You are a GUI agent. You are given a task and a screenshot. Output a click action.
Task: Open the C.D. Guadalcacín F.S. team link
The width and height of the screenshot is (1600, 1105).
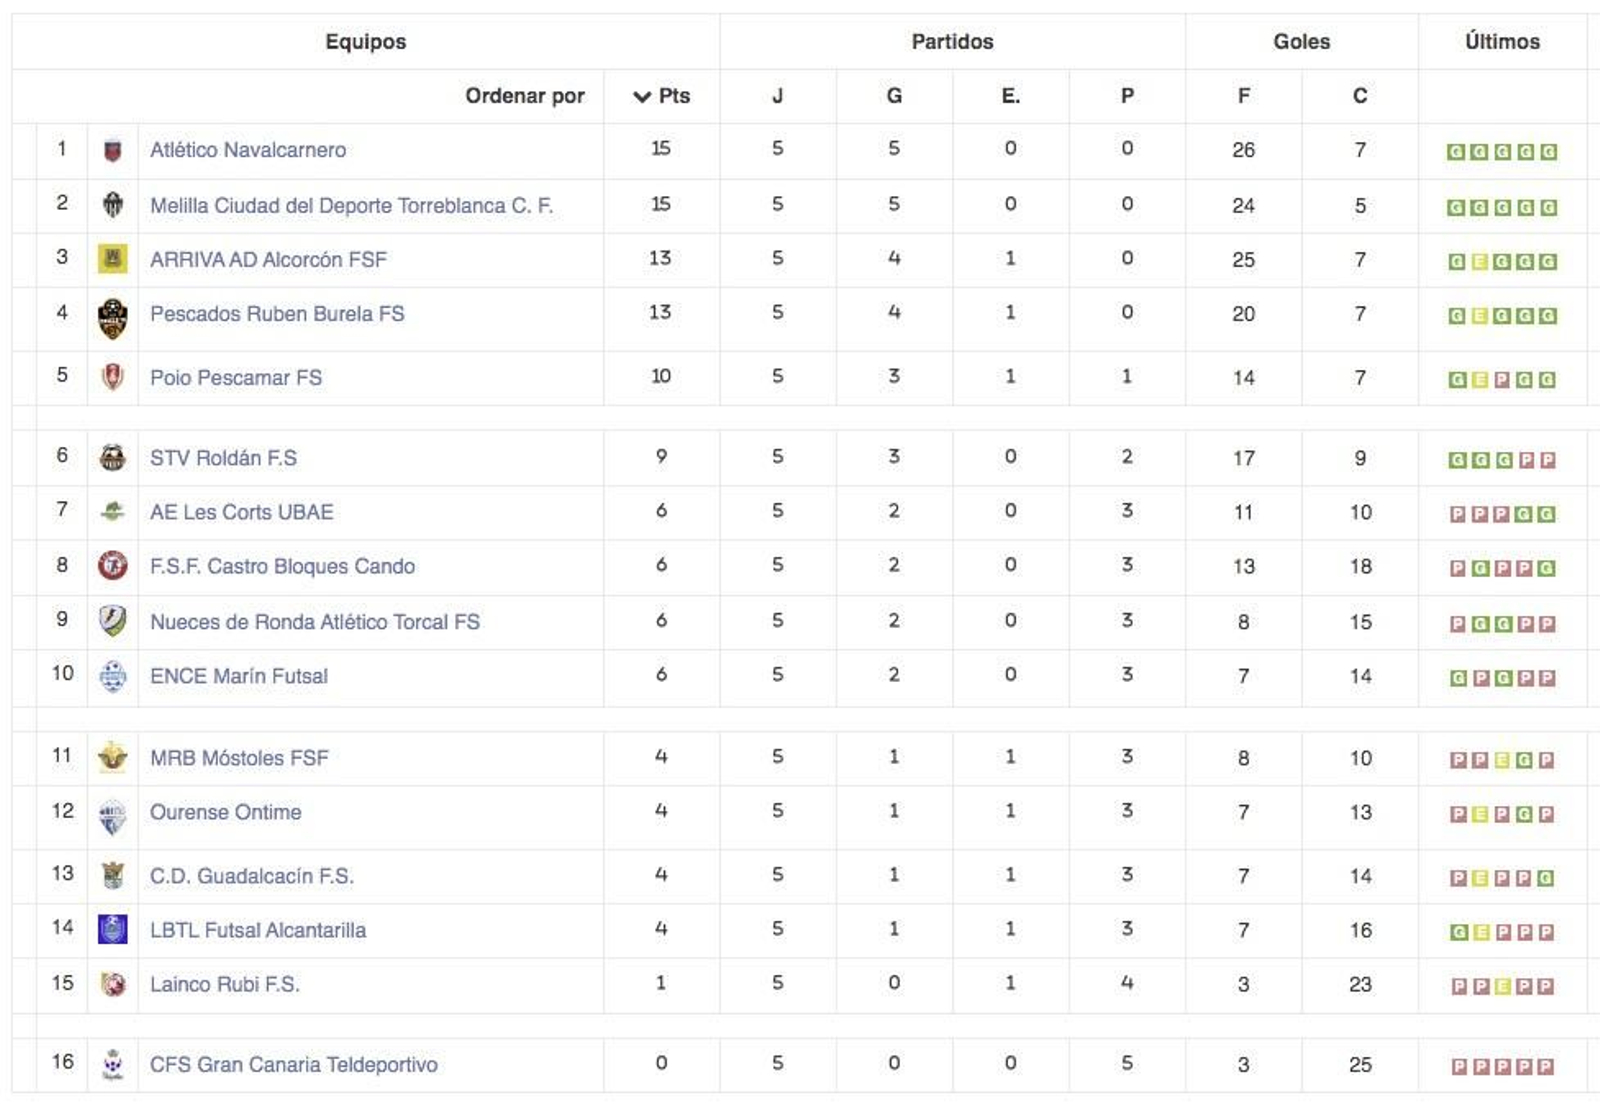coord(253,875)
